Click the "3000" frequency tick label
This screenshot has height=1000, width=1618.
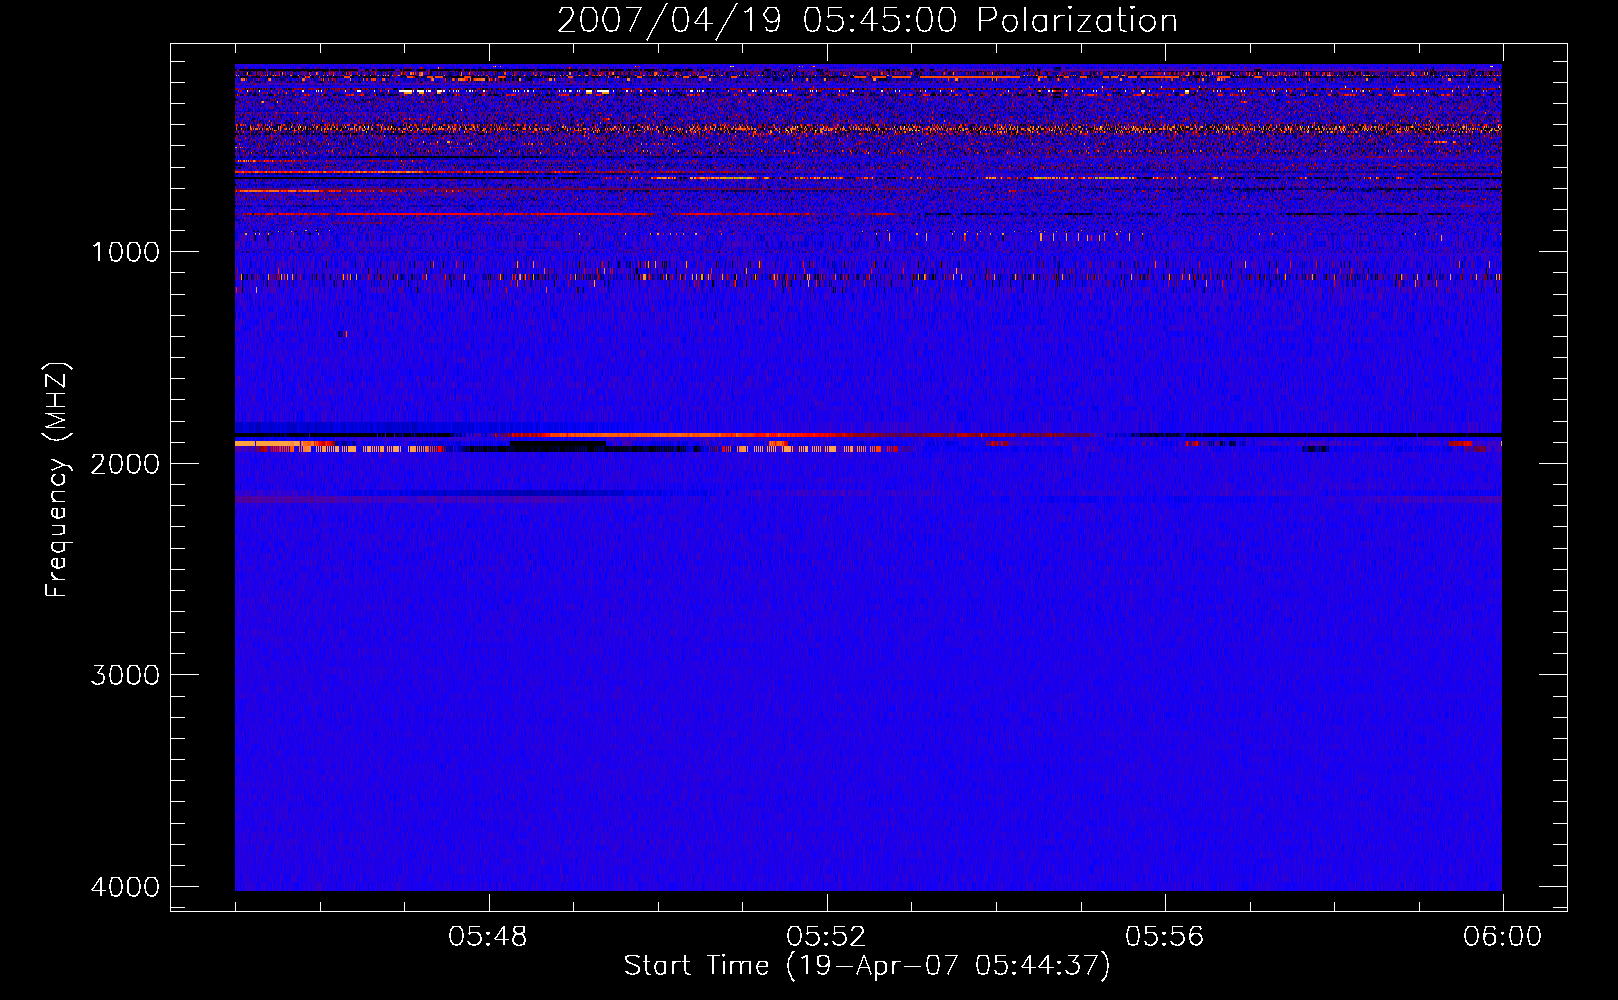125,675
